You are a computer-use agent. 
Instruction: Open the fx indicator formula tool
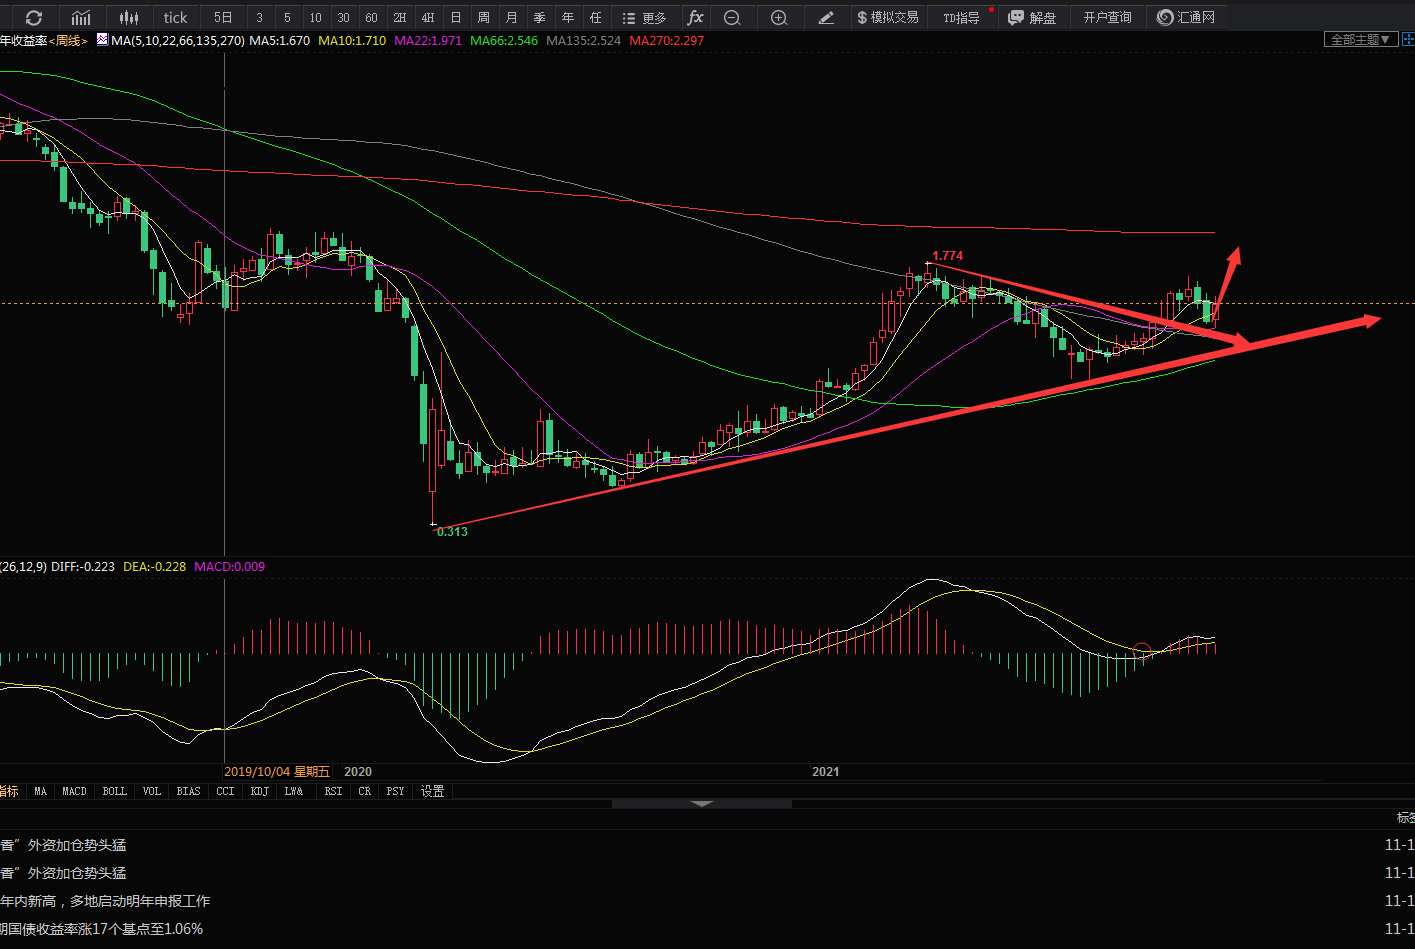coord(695,18)
